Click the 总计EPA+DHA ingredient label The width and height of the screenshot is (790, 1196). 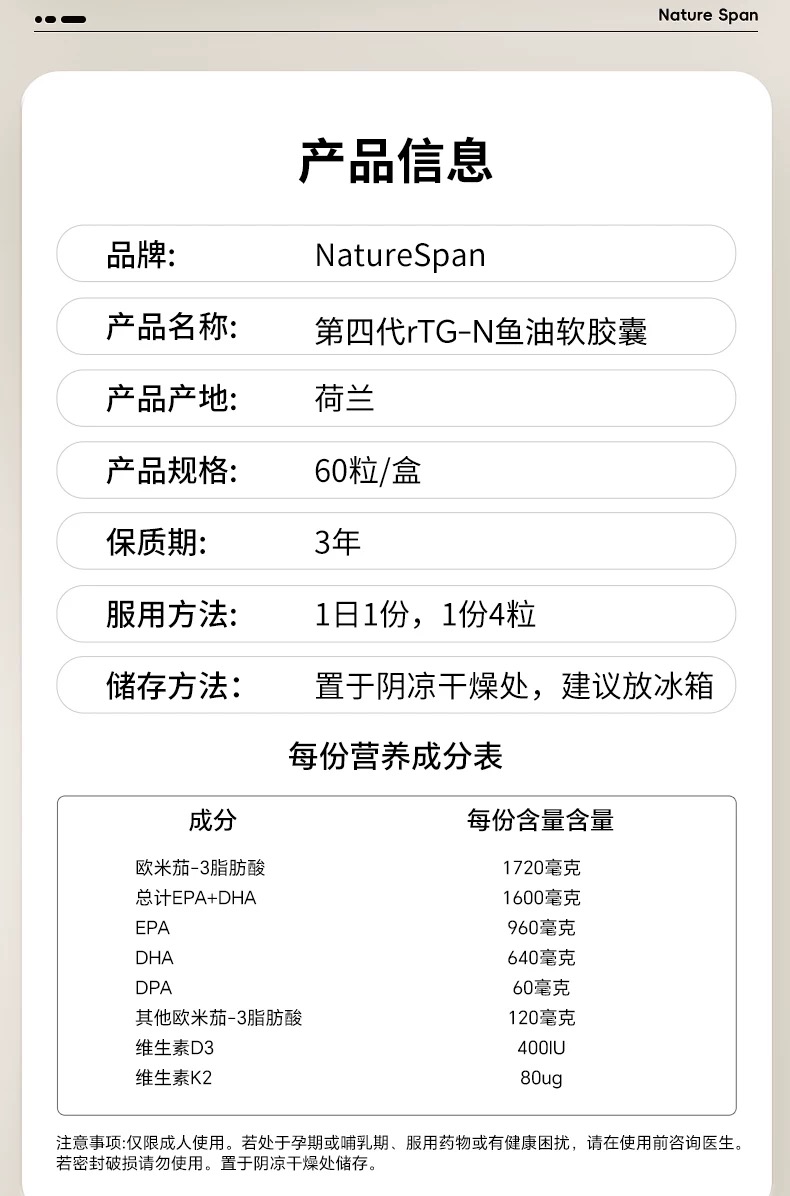[196, 898]
